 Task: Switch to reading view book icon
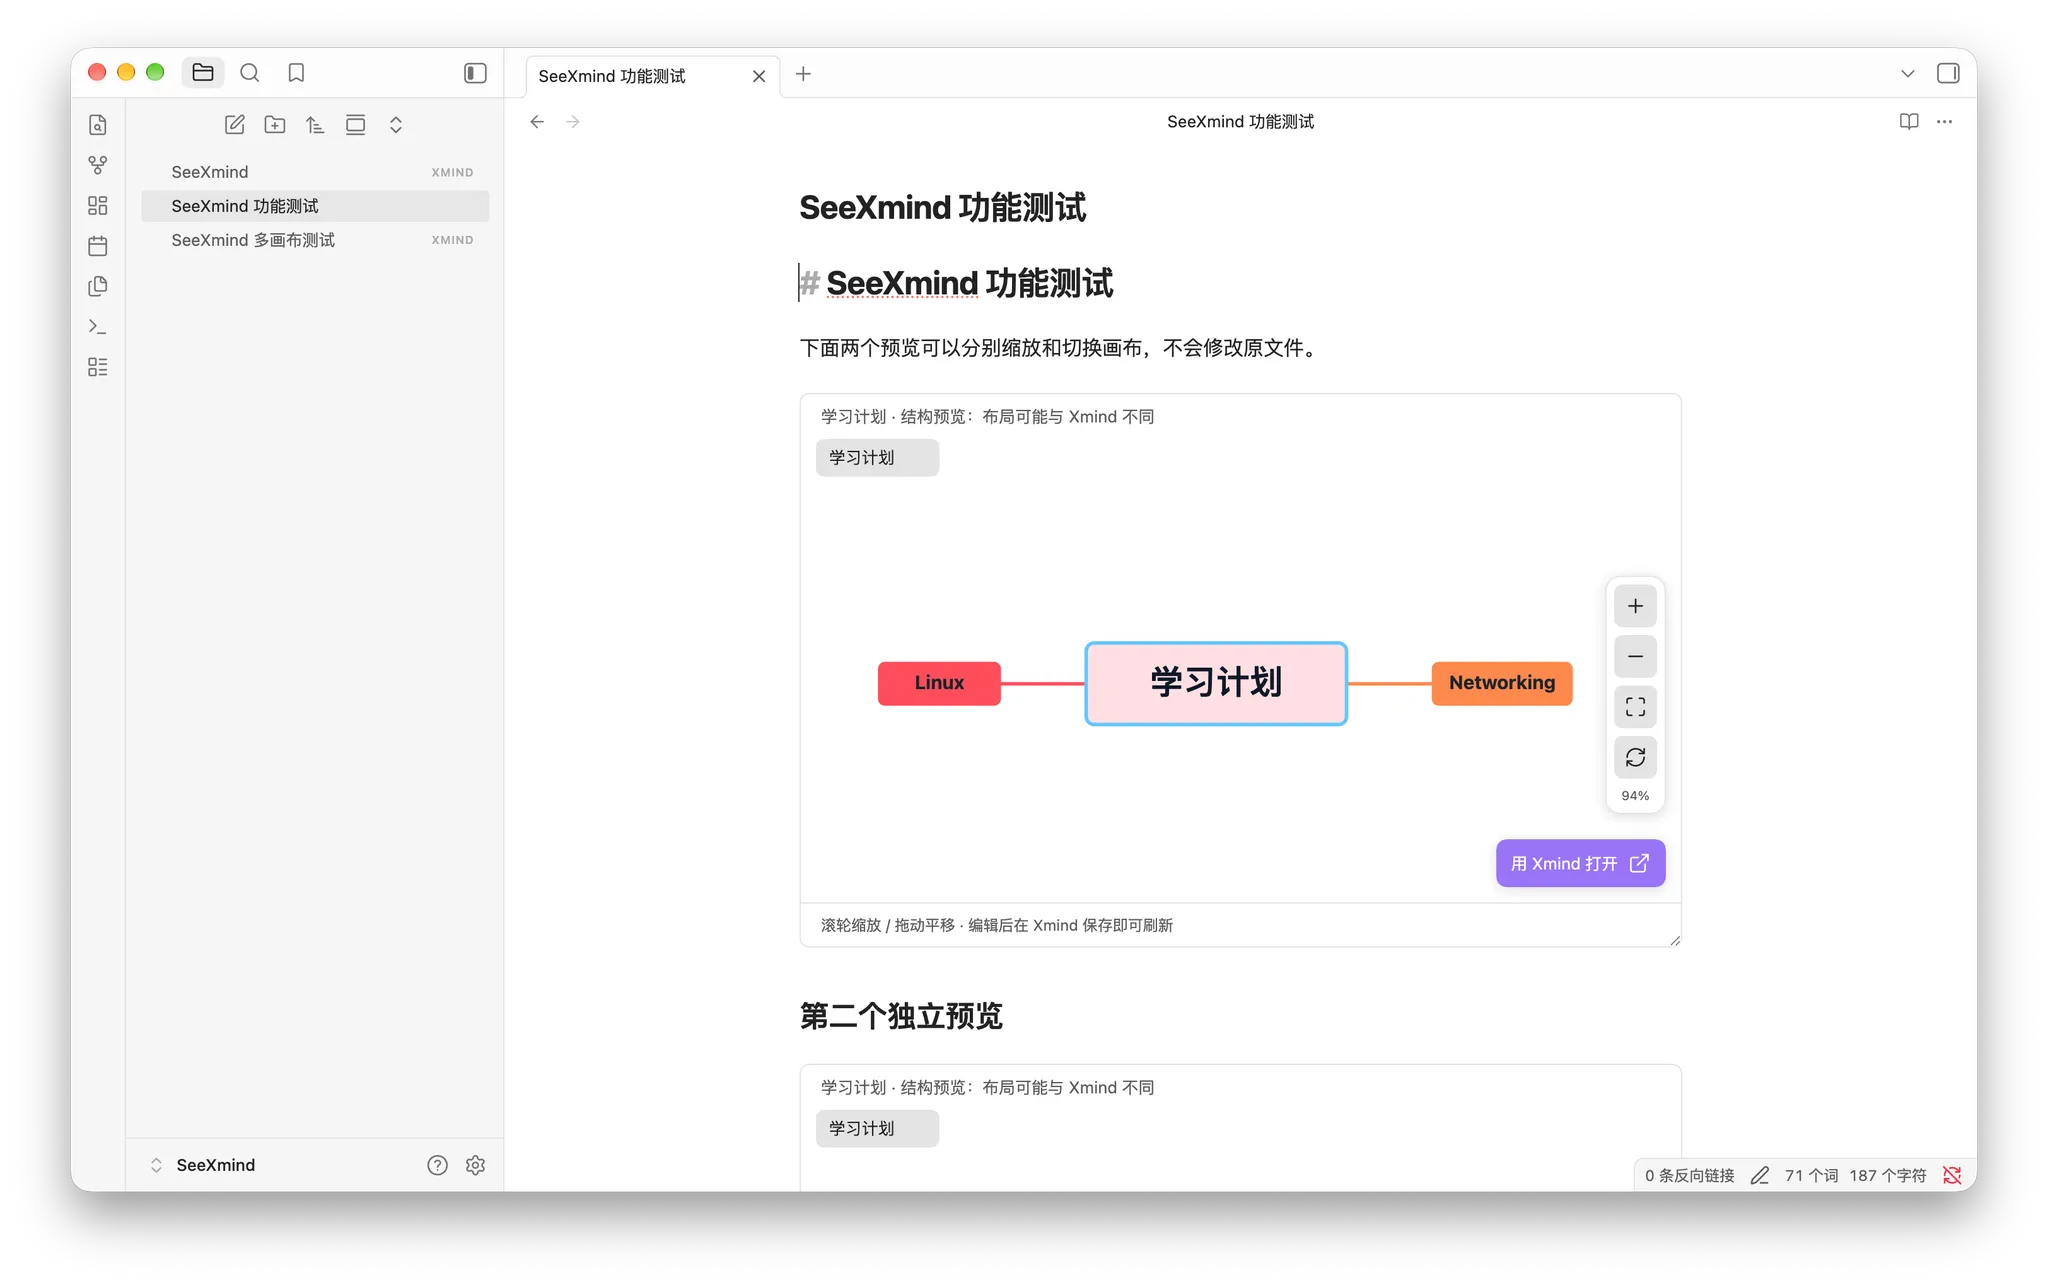1909,122
